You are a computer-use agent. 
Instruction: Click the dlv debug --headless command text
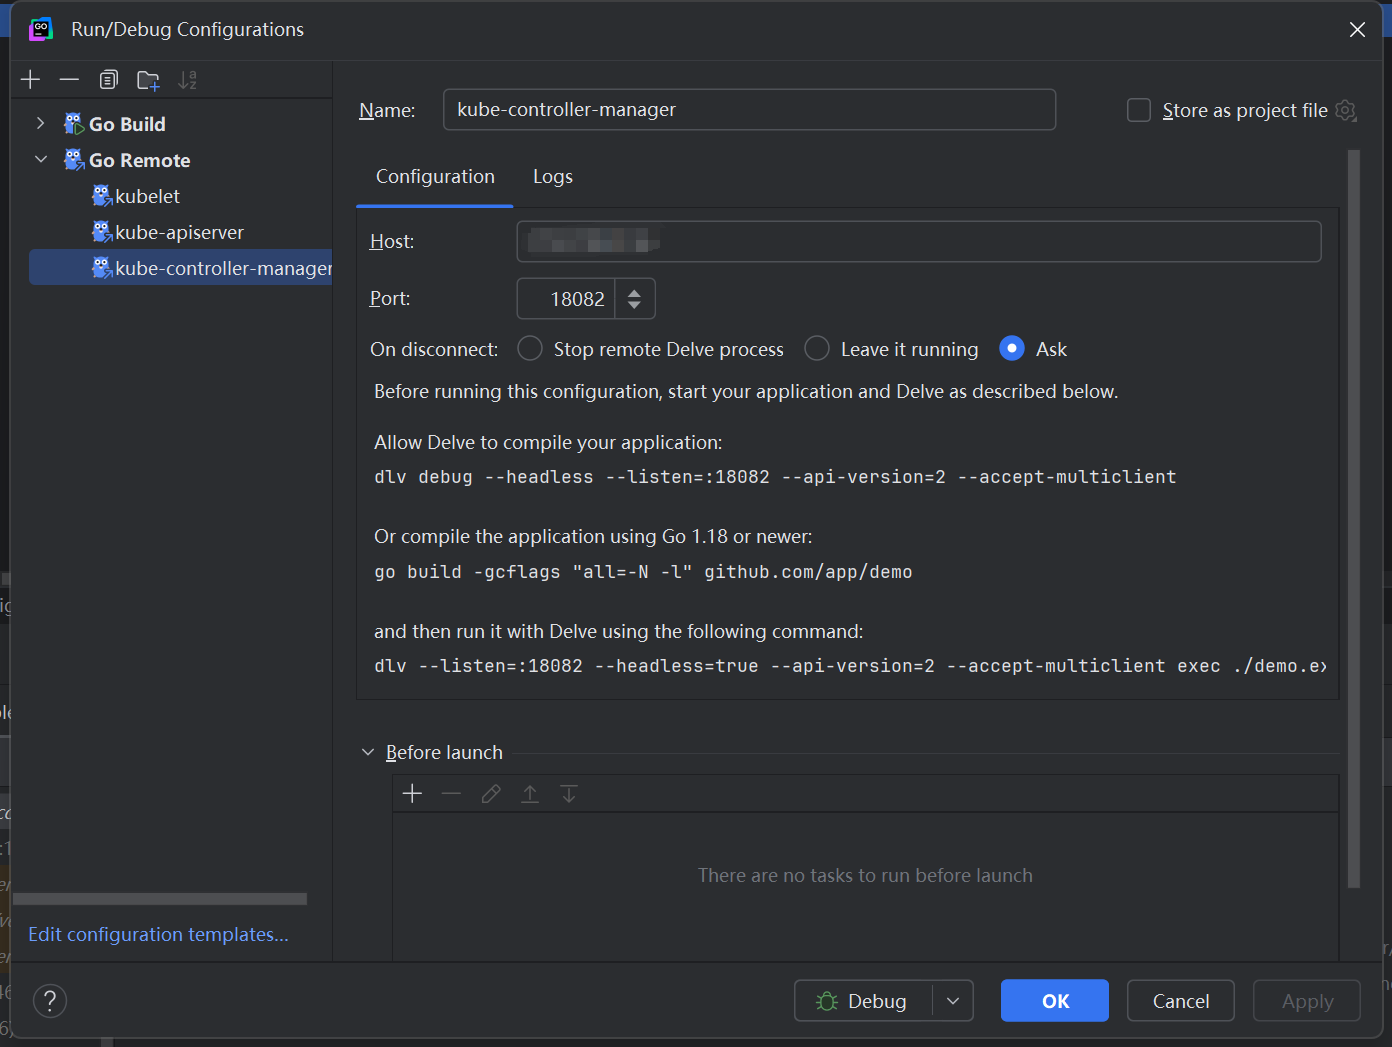point(775,477)
